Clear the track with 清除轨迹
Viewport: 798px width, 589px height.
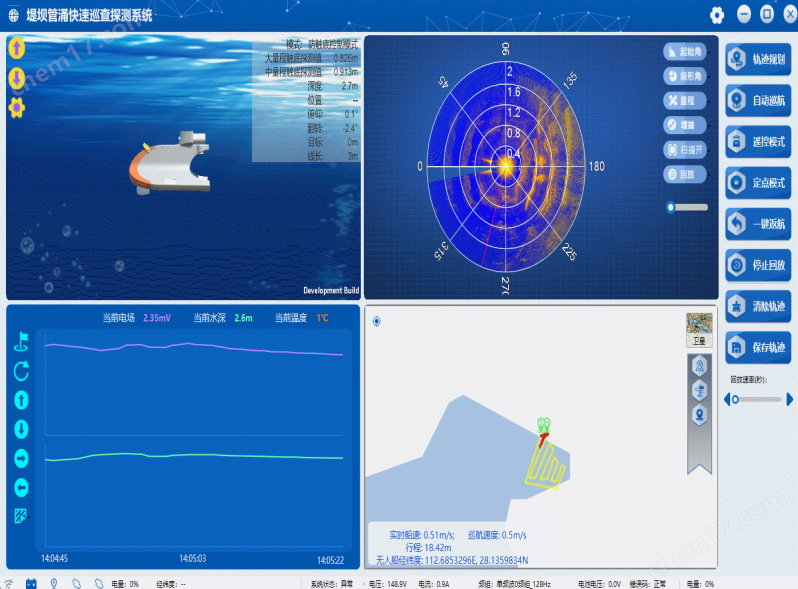[758, 306]
